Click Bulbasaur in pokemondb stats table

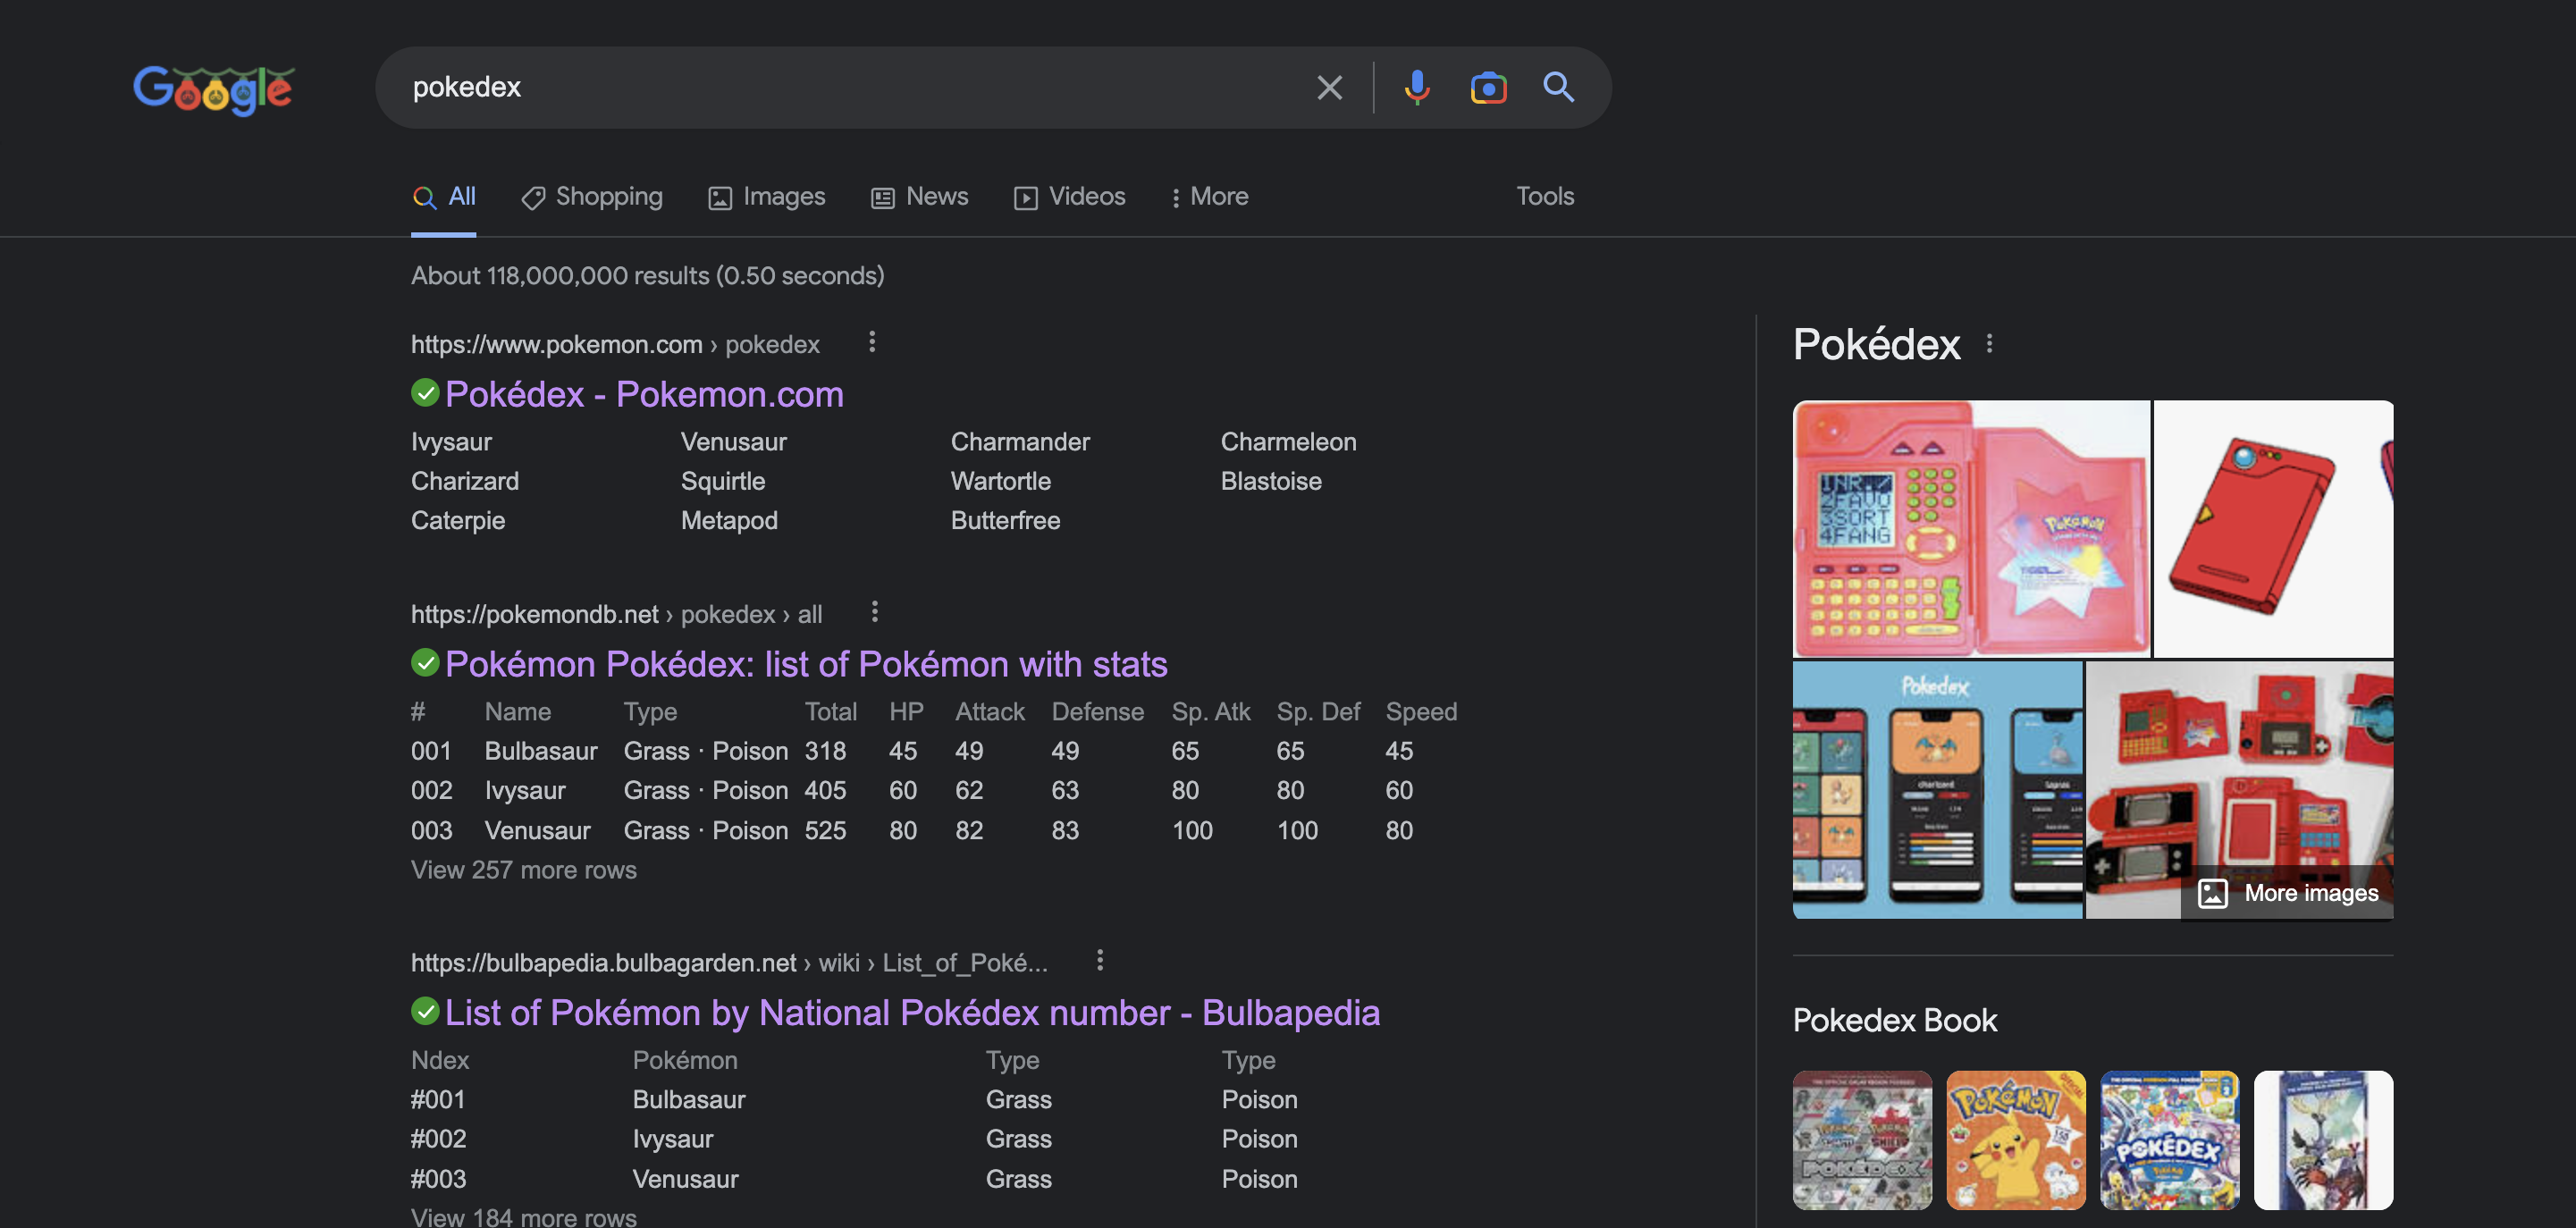541,751
